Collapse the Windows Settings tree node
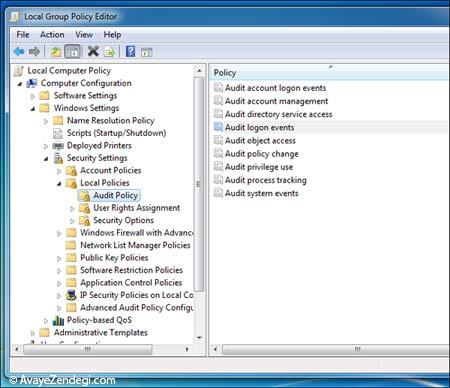This screenshot has width=450, height=388. coord(33,109)
